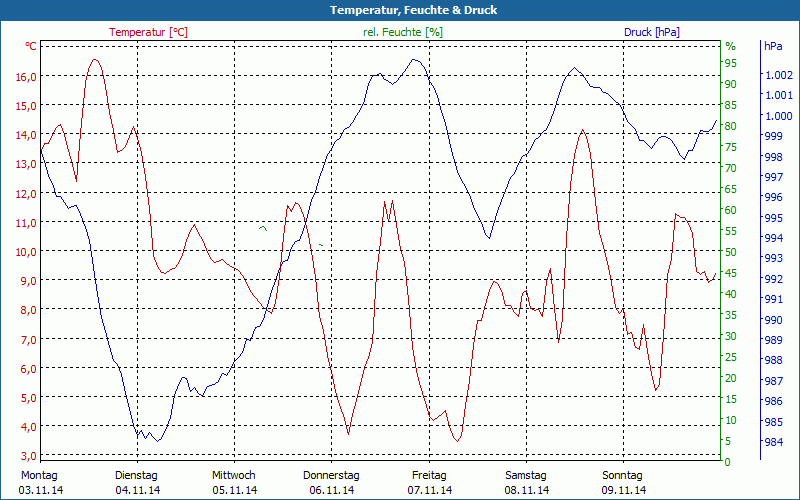Click the 10,0 temperature axis value
800x500 pixels.
click(x=27, y=252)
